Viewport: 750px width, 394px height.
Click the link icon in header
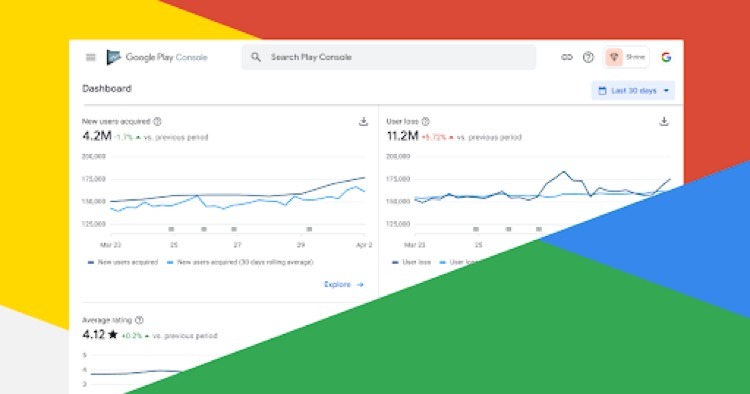tap(567, 57)
